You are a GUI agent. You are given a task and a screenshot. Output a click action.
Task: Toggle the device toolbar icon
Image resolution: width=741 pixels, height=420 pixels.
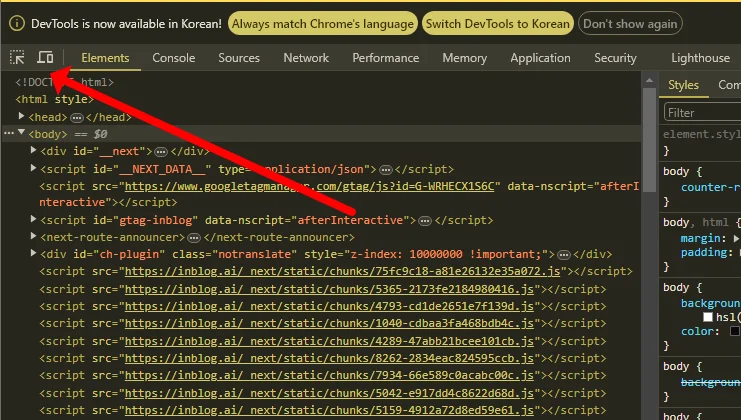(x=45, y=58)
